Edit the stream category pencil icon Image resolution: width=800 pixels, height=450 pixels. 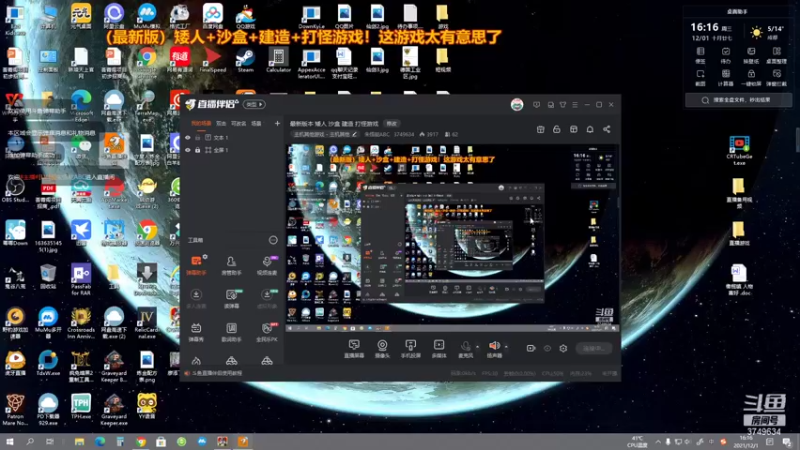point(355,135)
